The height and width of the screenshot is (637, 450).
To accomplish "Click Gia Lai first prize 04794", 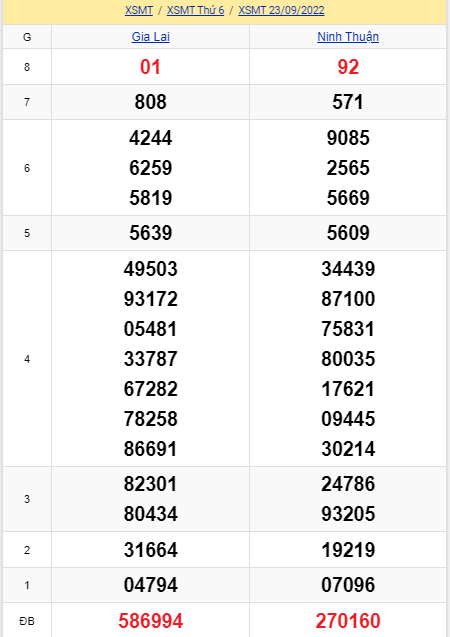I will (x=151, y=585).
